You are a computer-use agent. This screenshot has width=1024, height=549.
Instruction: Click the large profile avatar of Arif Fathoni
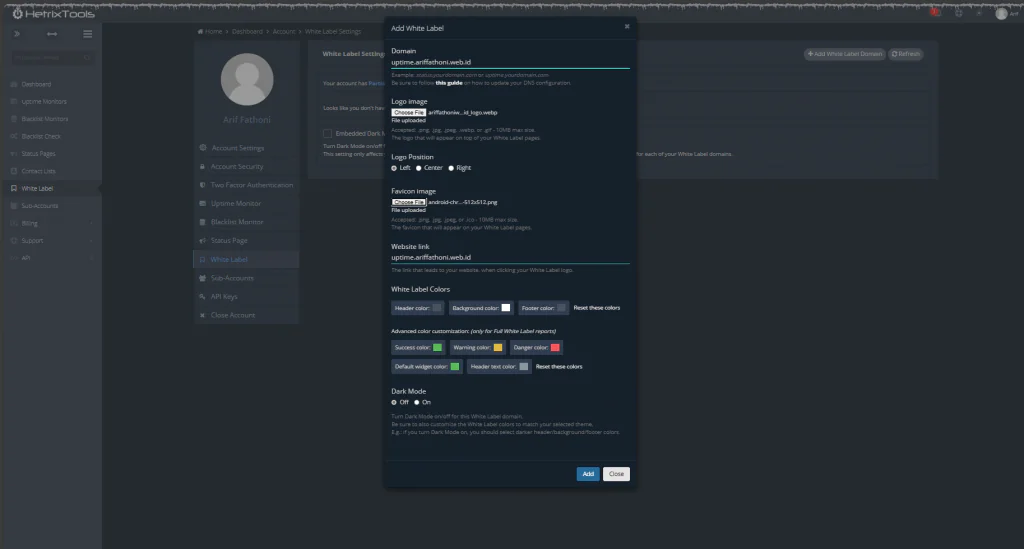click(247, 79)
